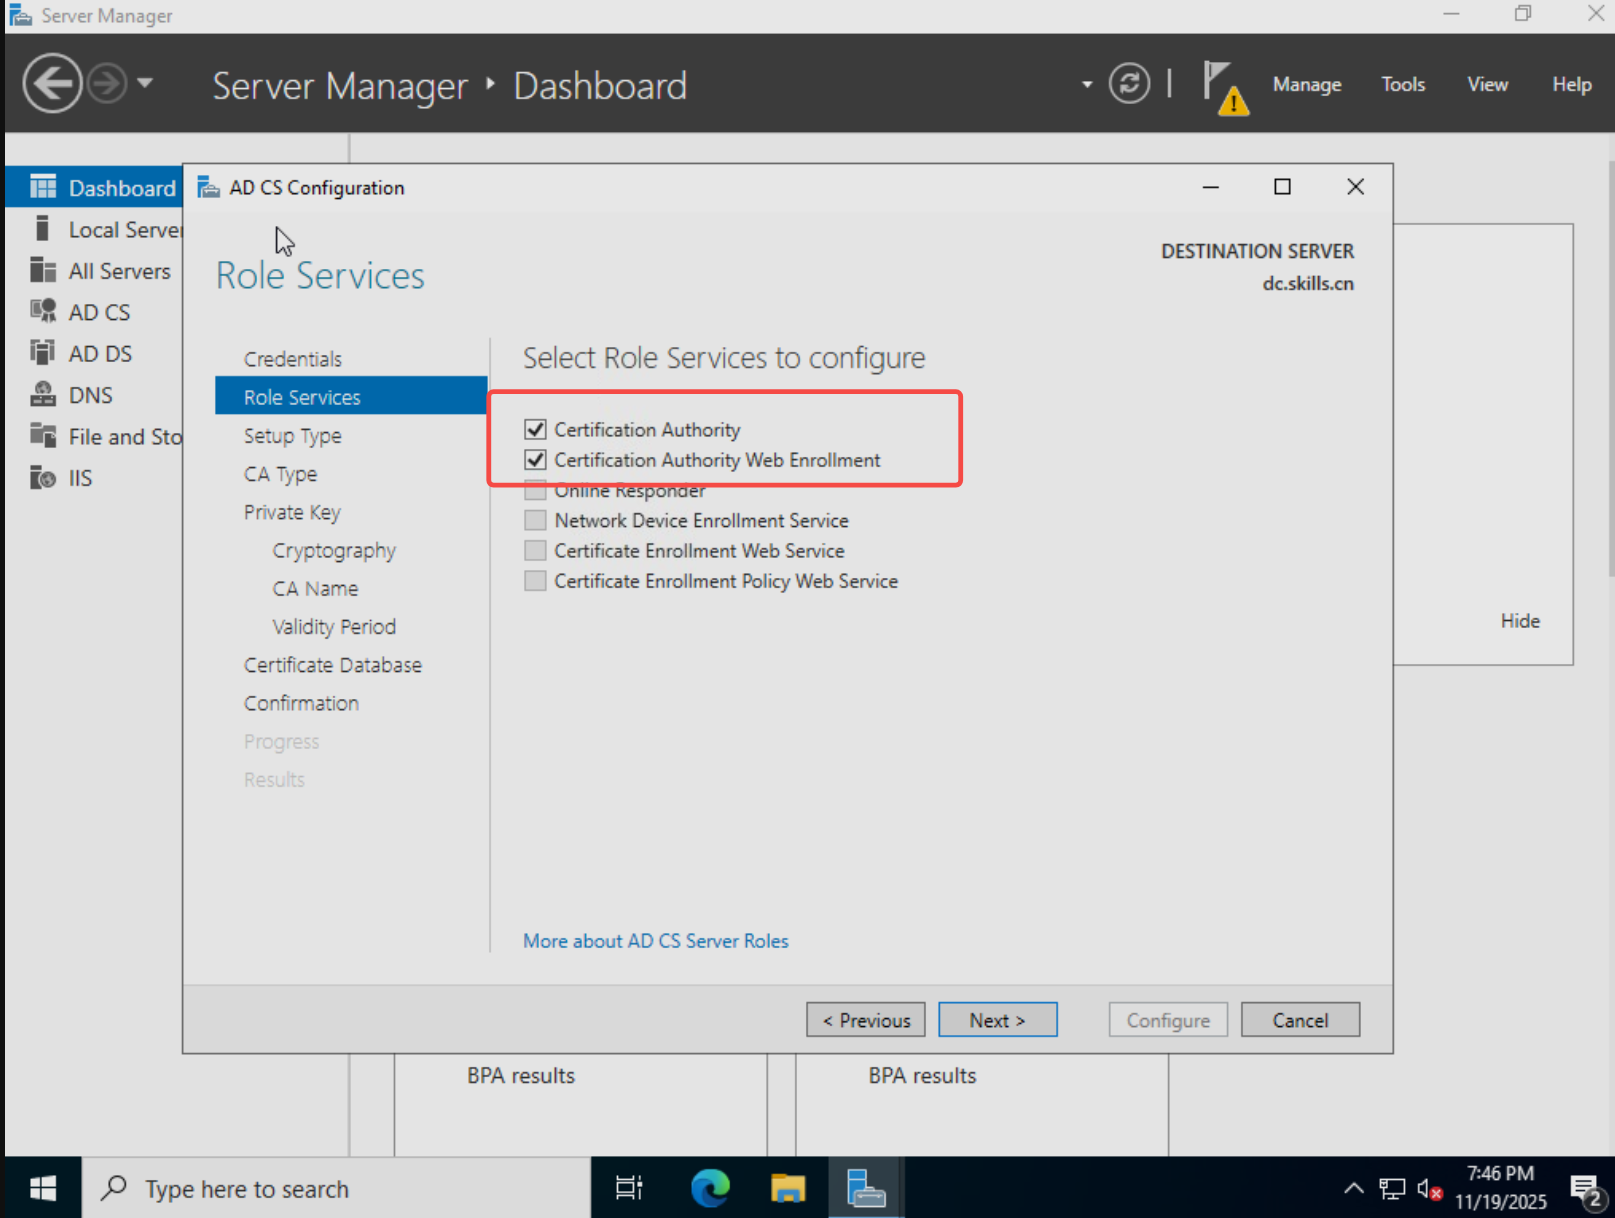Click the muted volume icon in tray
1615x1218 pixels.
(1428, 1189)
